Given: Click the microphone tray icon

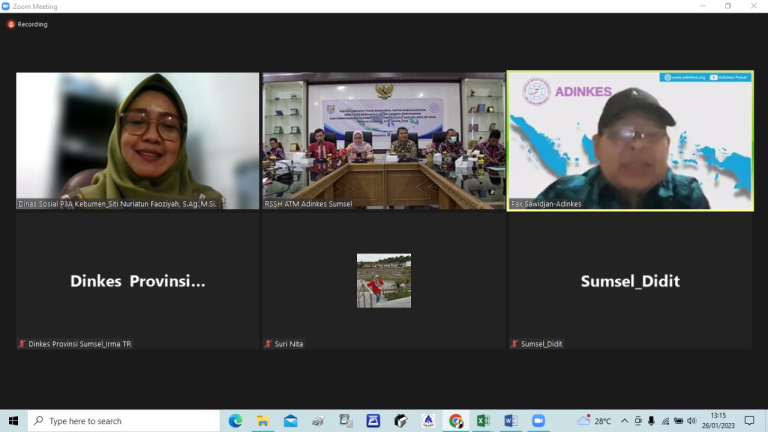Looking at the screenshot, I should [x=651, y=421].
